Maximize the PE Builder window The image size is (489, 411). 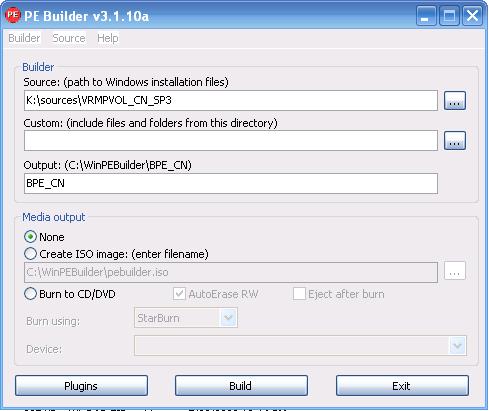point(449,15)
